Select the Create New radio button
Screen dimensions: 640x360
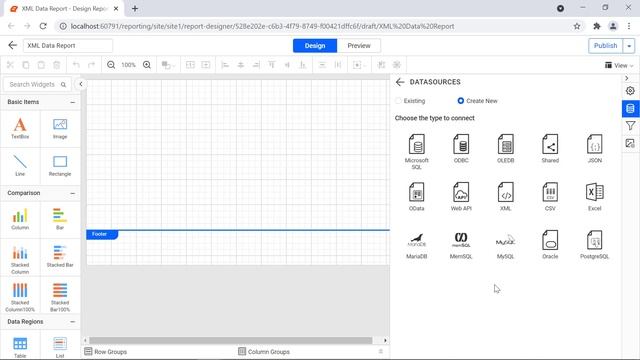point(460,101)
